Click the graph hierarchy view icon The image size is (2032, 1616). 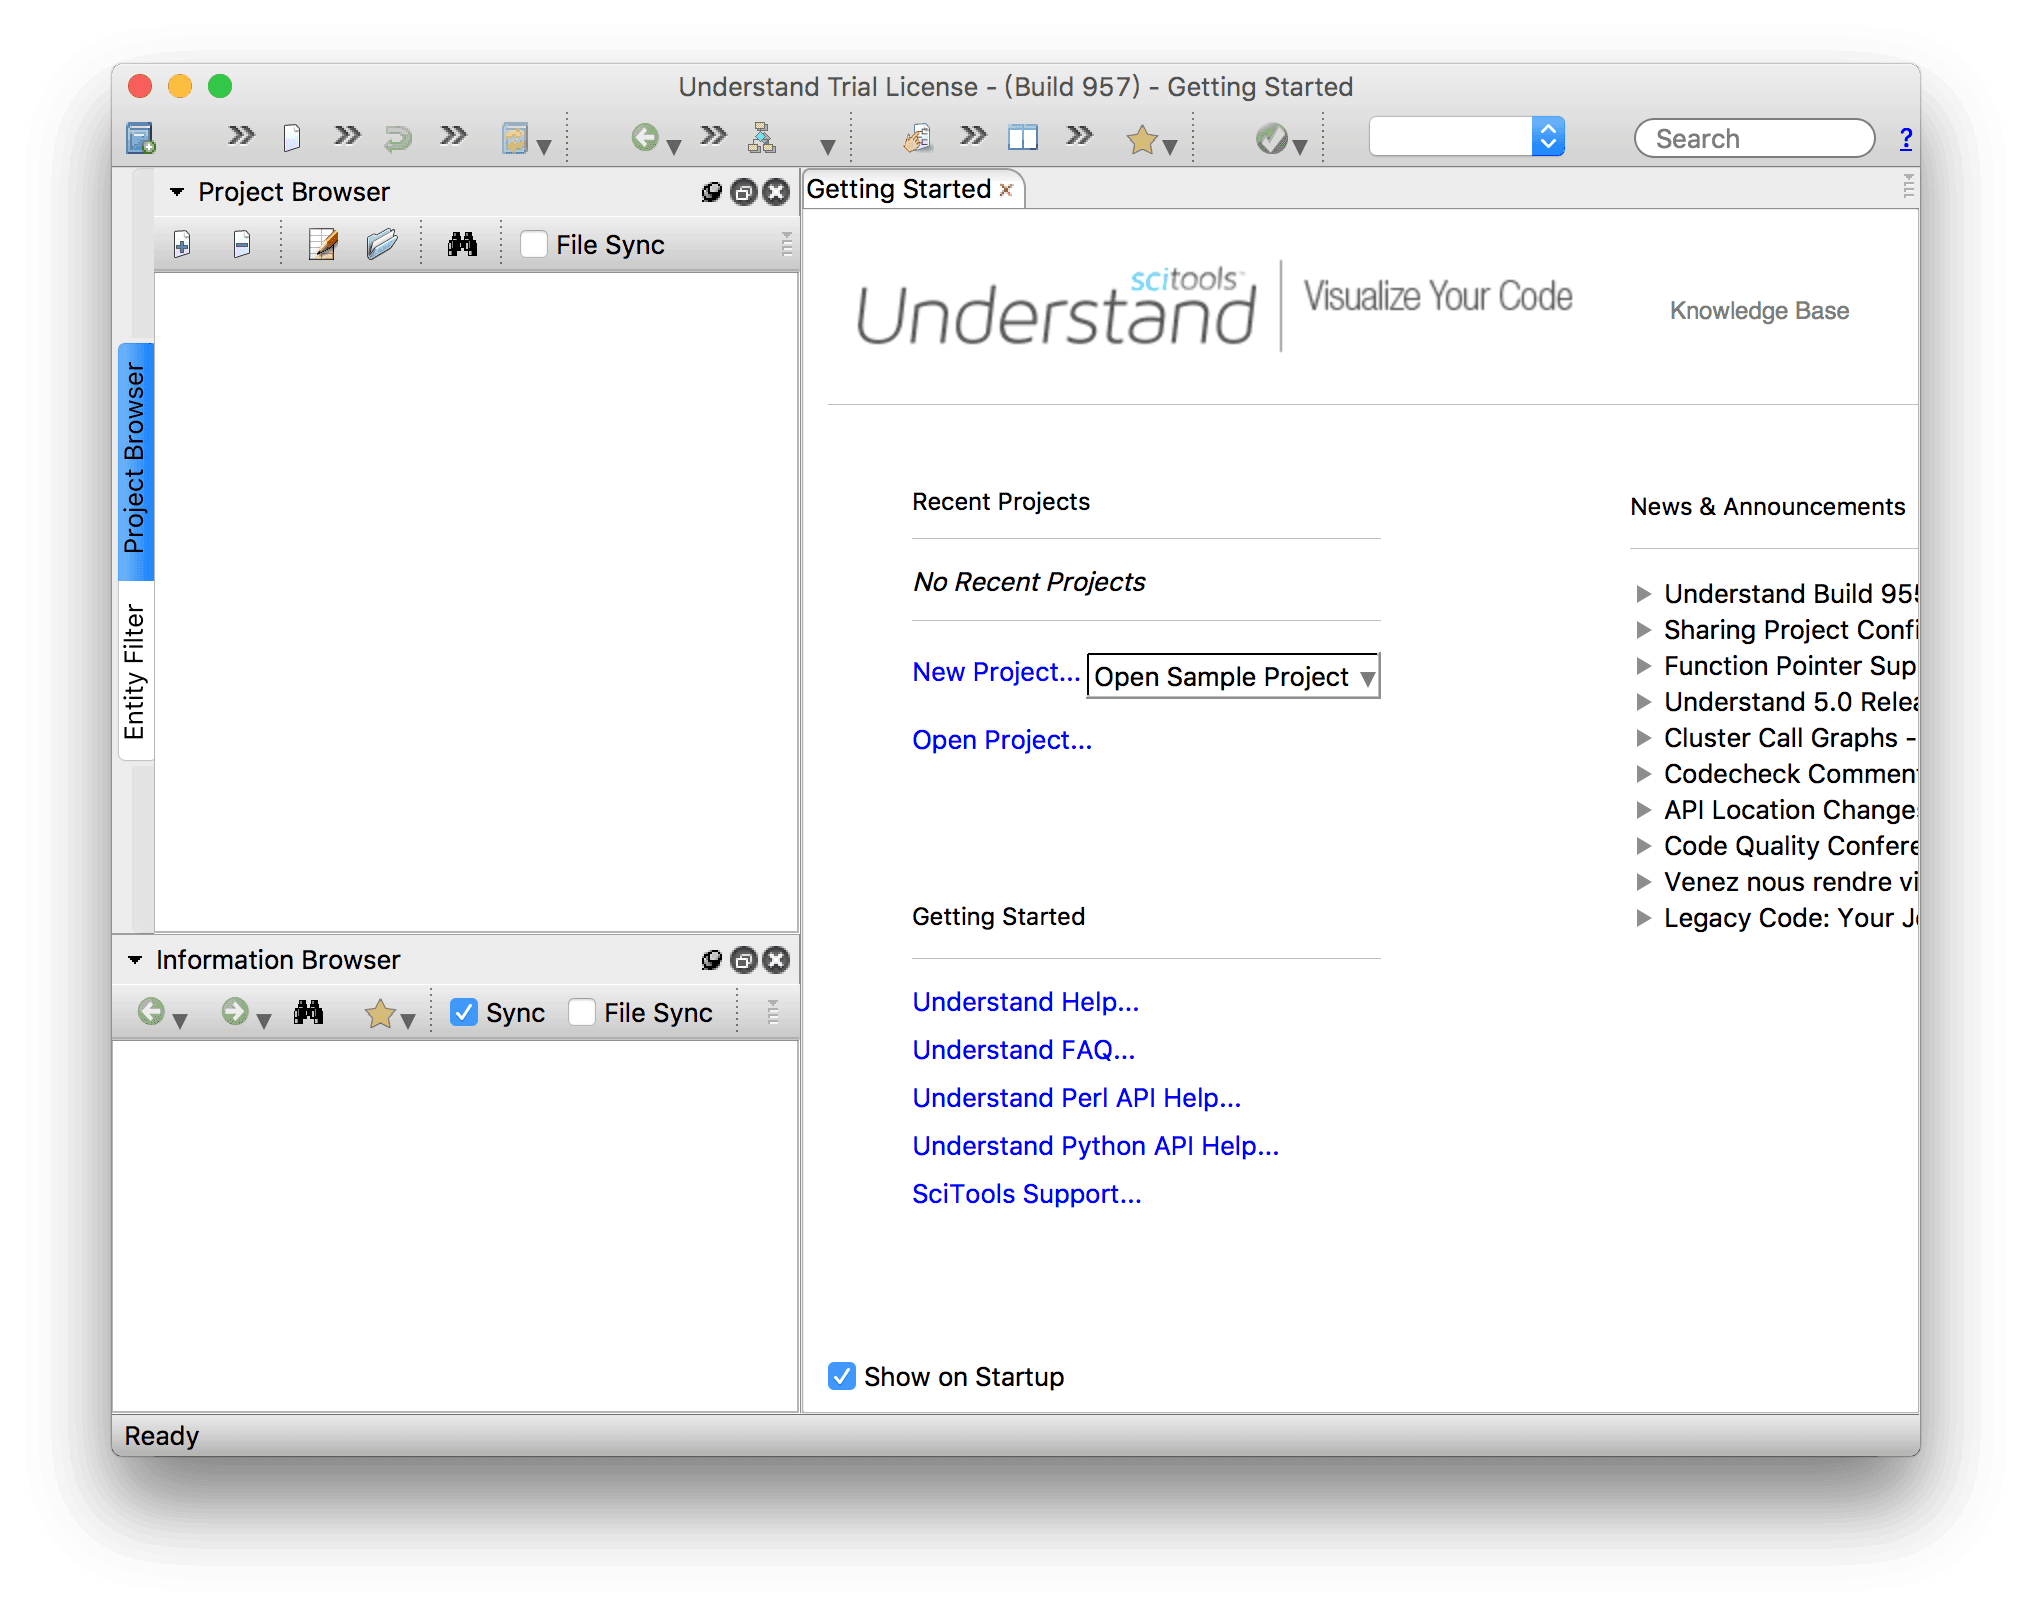click(762, 138)
